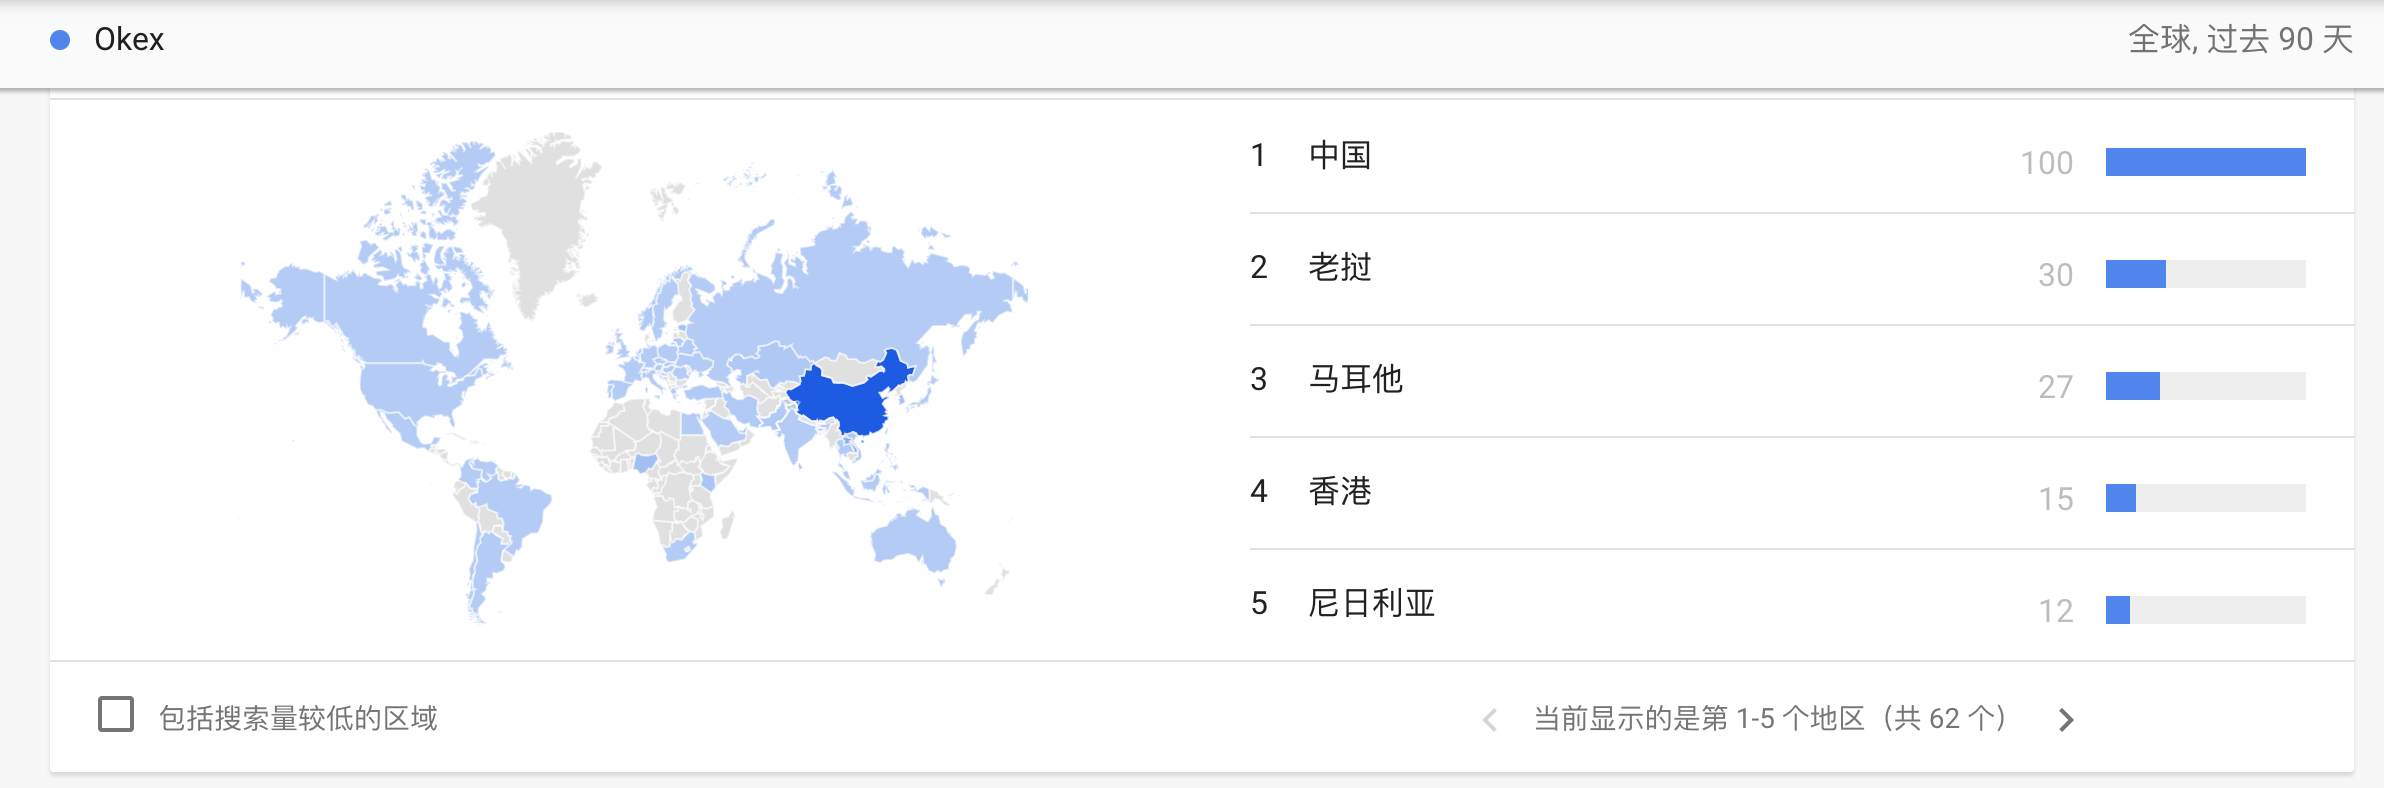Click the 包括搜索量较低的区域 label

coord(298,718)
